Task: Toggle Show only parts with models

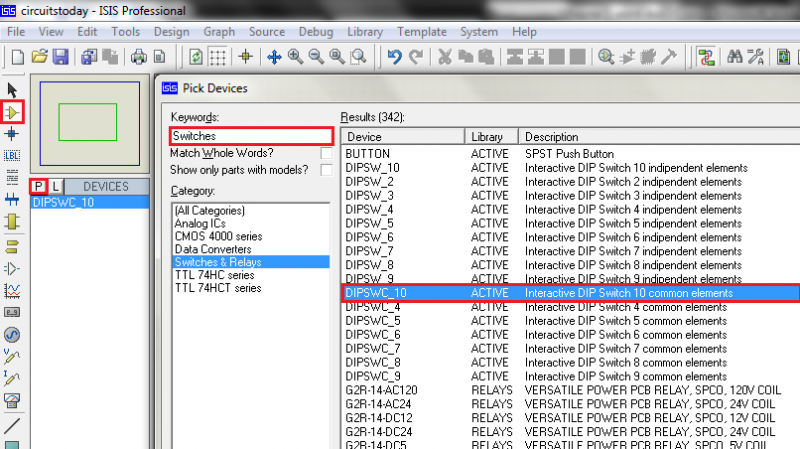Action: [327, 171]
